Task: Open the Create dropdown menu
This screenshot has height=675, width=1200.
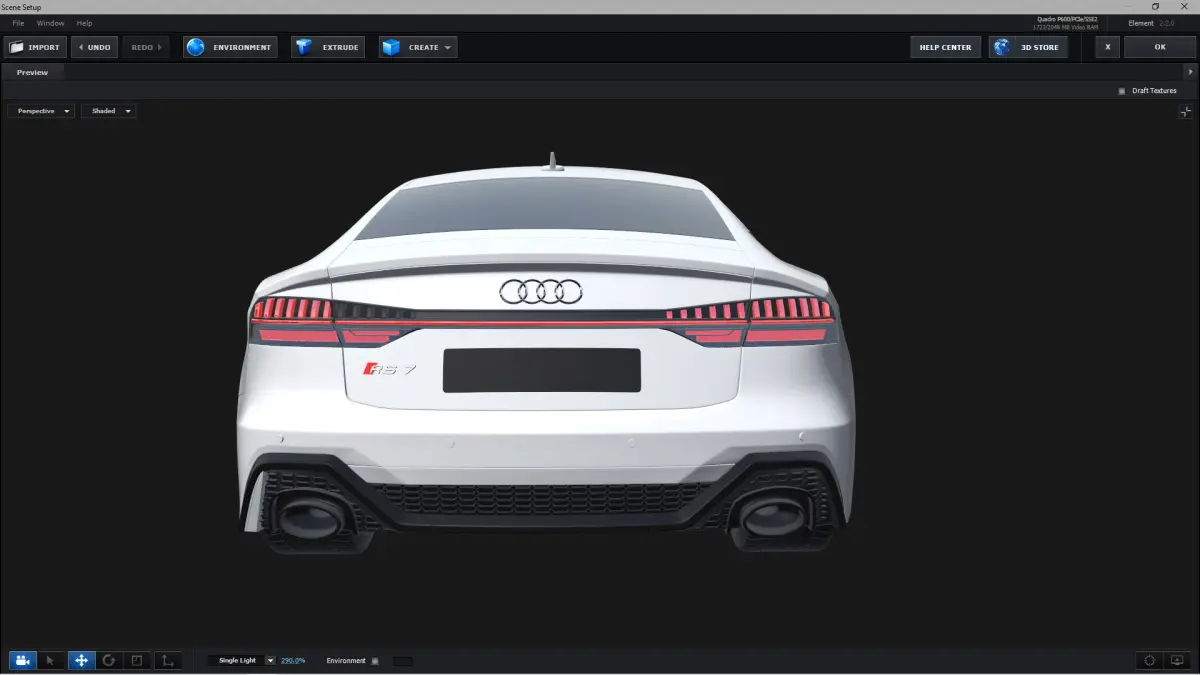Action: [x=418, y=47]
